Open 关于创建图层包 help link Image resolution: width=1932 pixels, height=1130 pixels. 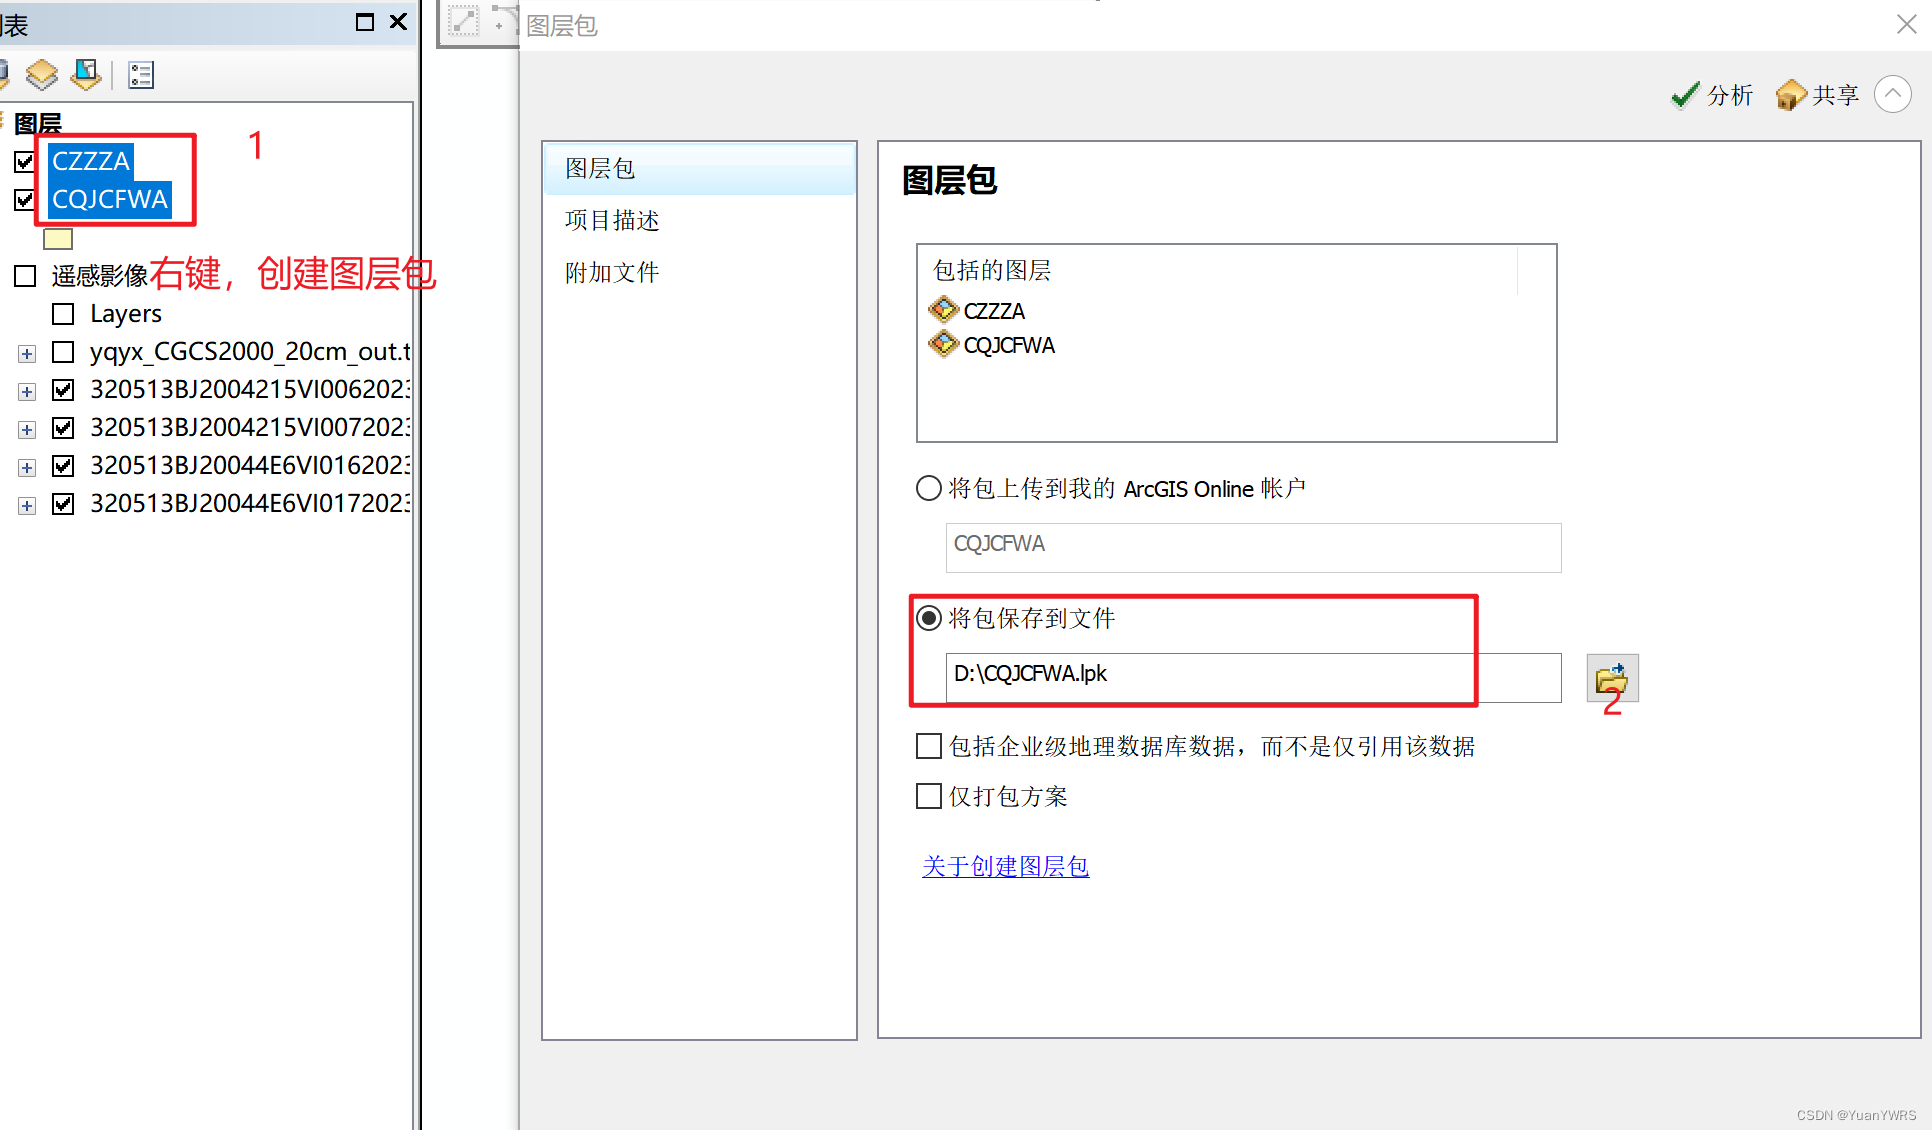(x=1005, y=866)
